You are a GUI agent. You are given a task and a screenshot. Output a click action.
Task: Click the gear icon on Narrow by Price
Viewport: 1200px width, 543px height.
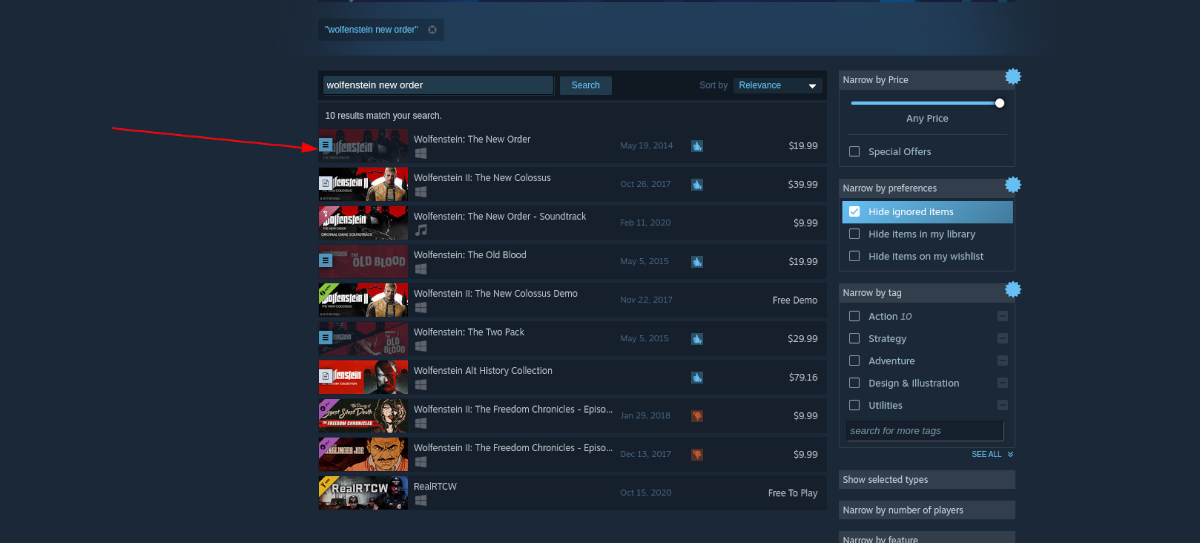pos(1012,76)
